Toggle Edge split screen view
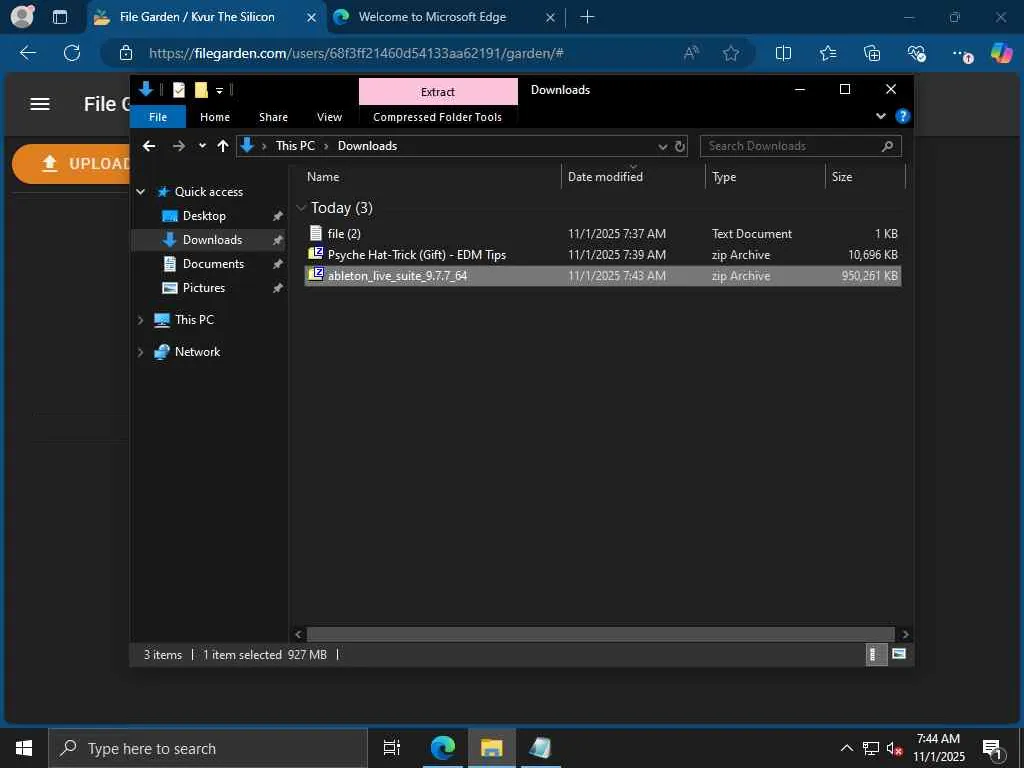The height and width of the screenshot is (768, 1024). [783, 54]
